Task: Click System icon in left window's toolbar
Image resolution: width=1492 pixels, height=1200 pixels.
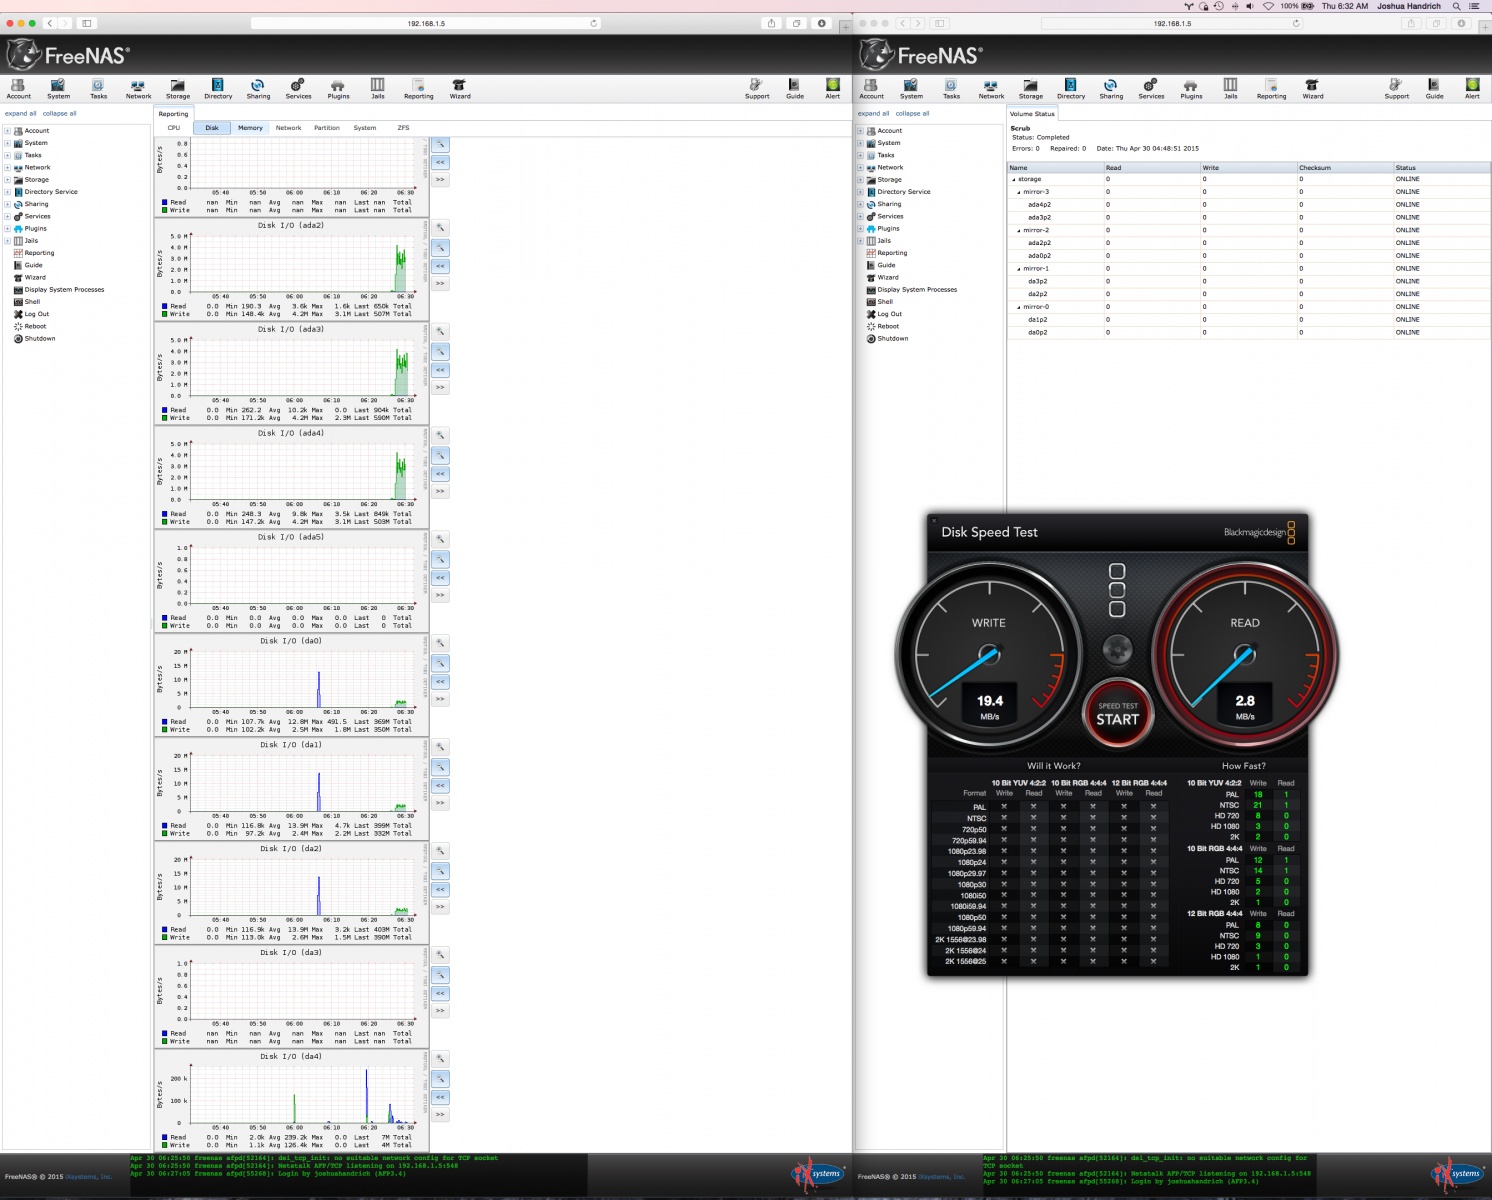Action: pyautogui.click(x=58, y=89)
